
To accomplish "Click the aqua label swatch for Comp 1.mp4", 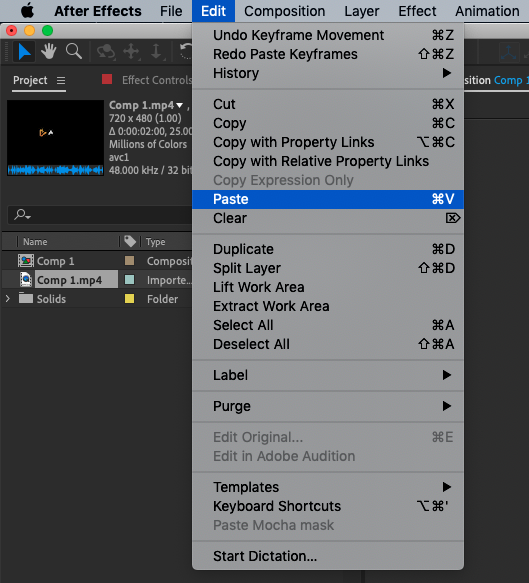I will tap(129, 280).
